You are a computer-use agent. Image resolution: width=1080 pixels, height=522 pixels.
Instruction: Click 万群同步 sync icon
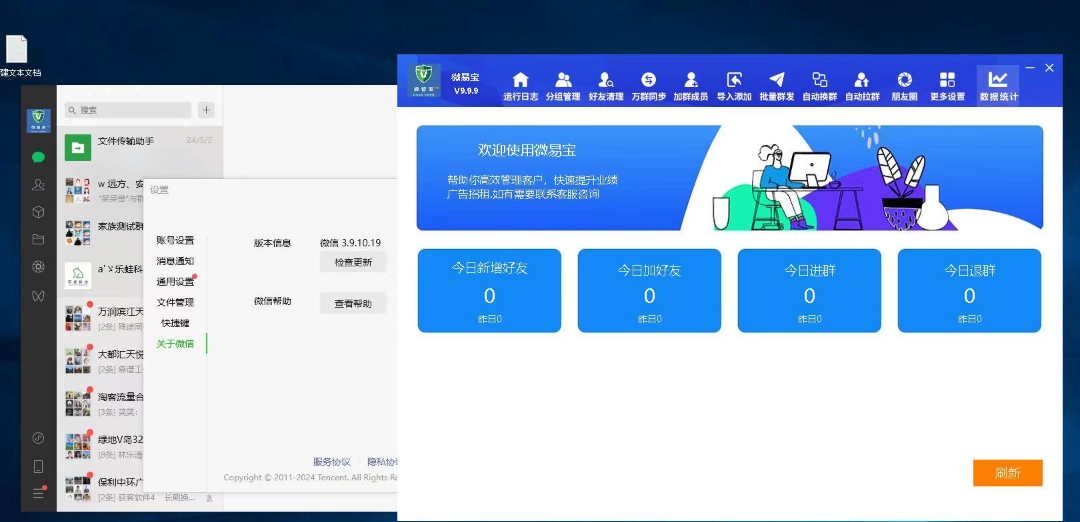coord(648,85)
